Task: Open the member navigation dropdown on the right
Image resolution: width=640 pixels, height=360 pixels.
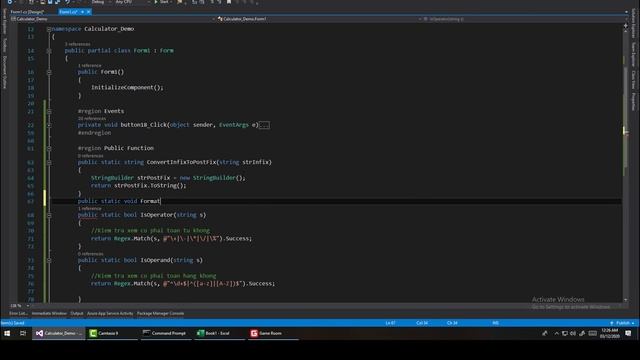Action: click(524, 19)
